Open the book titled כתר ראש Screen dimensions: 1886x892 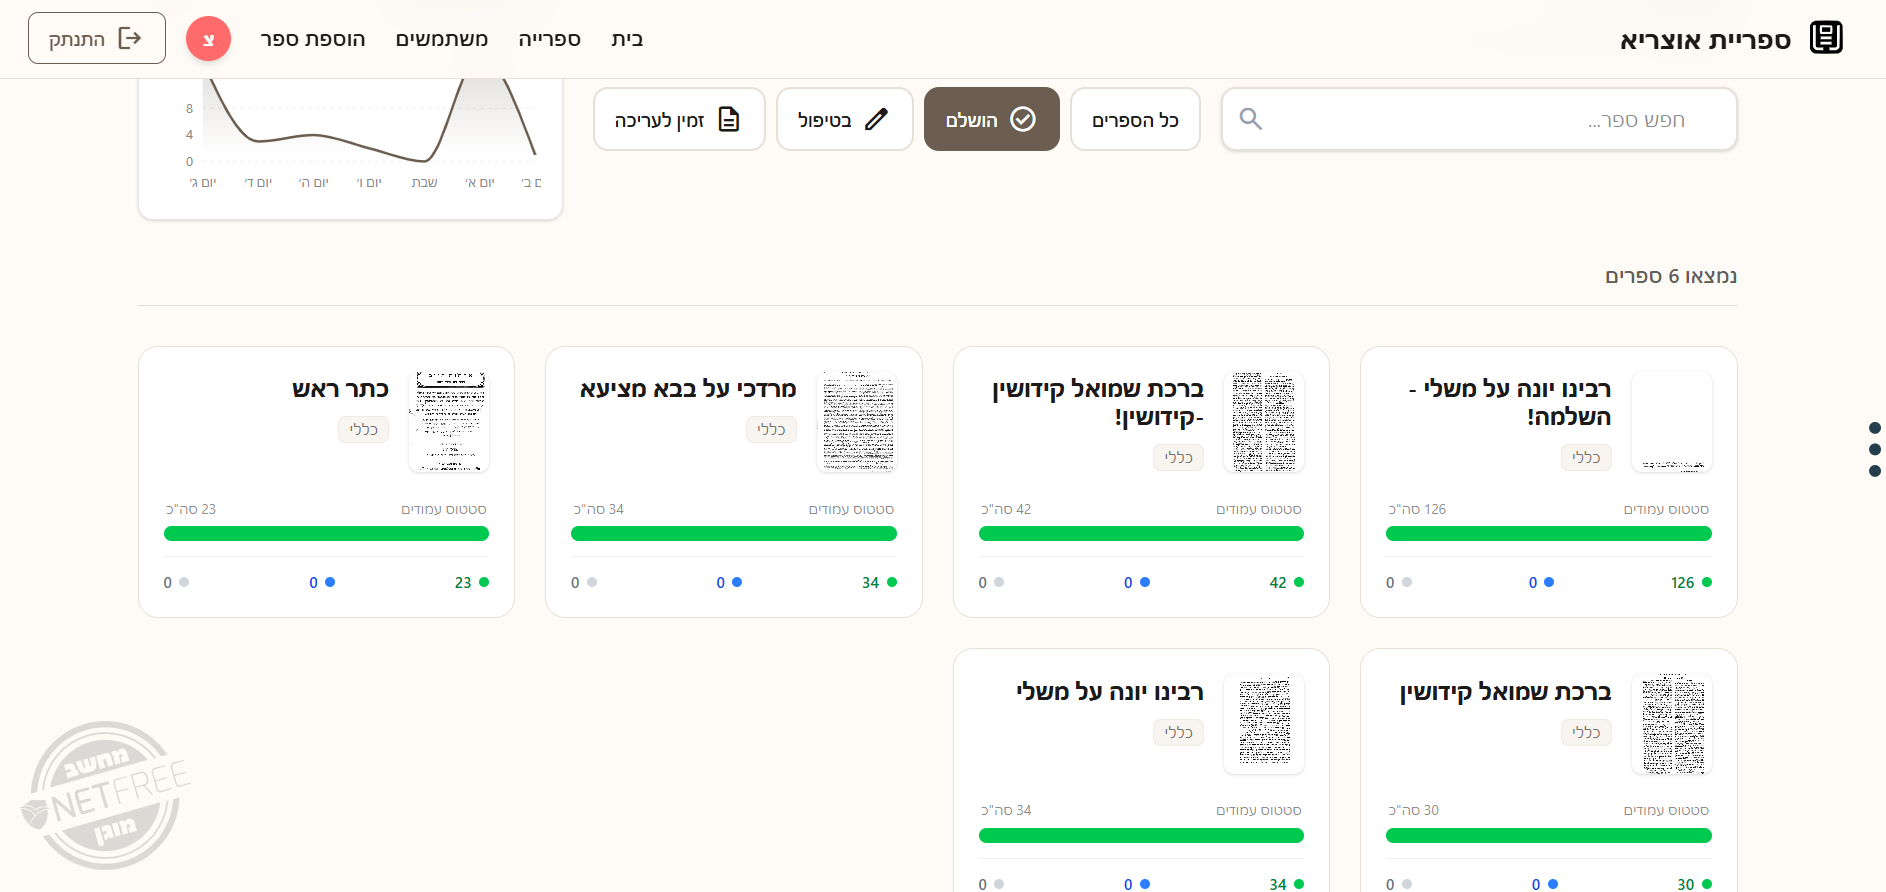click(x=340, y=389)
